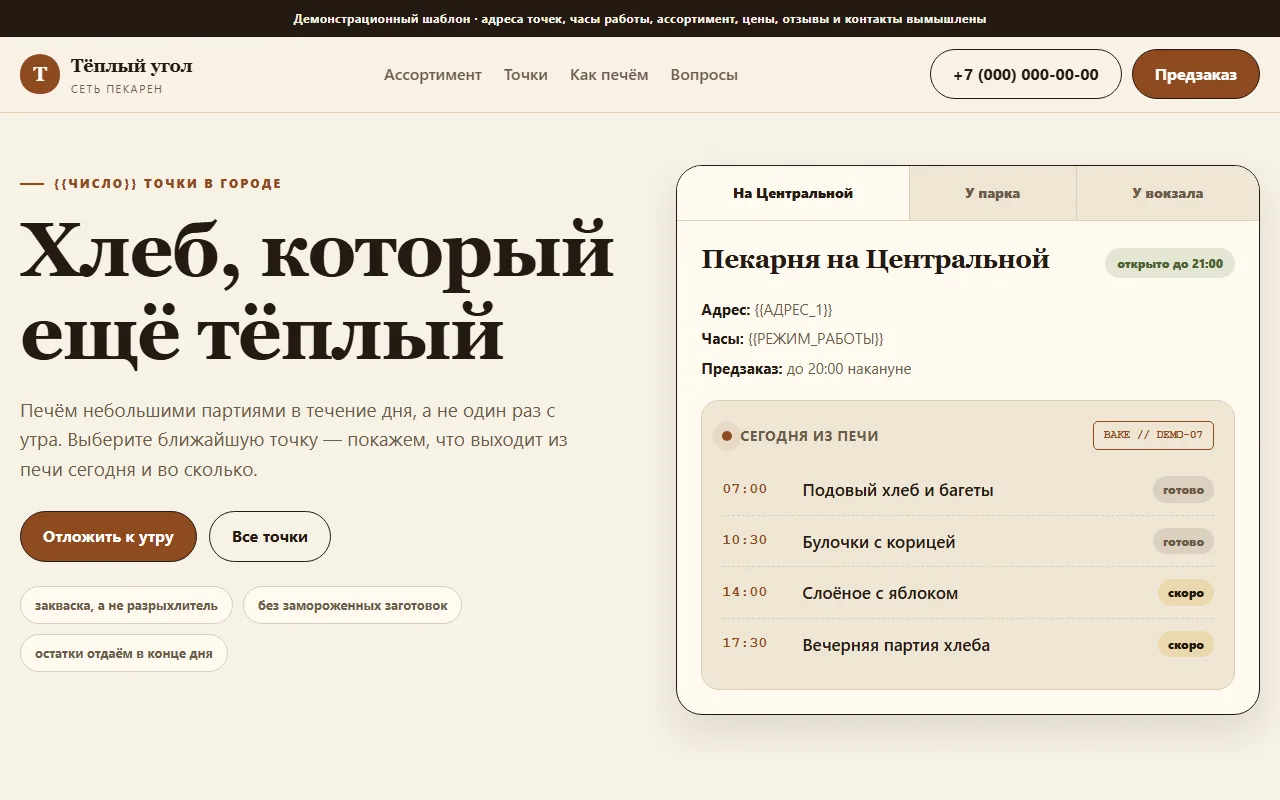Click the «{{ЧИСЛО}} точки в городе» eyebrow text
The height and width of the screenshot is (800, 1280).
[x=168, y=184]
